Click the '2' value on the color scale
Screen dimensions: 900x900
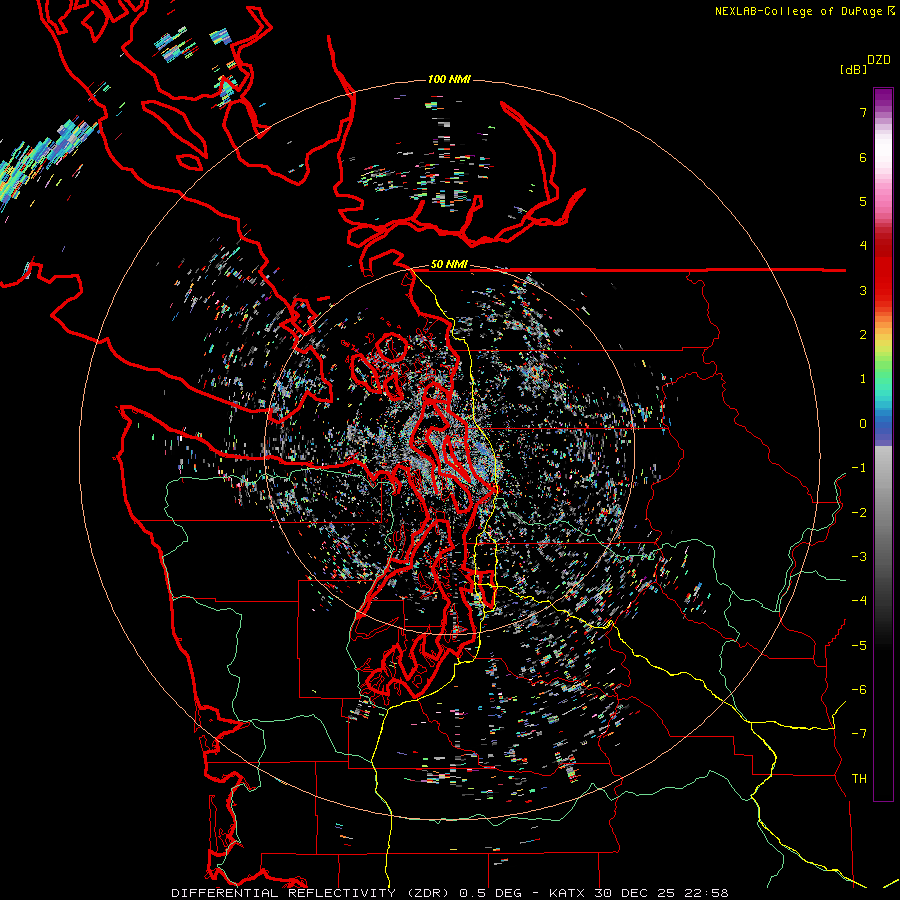863,335
